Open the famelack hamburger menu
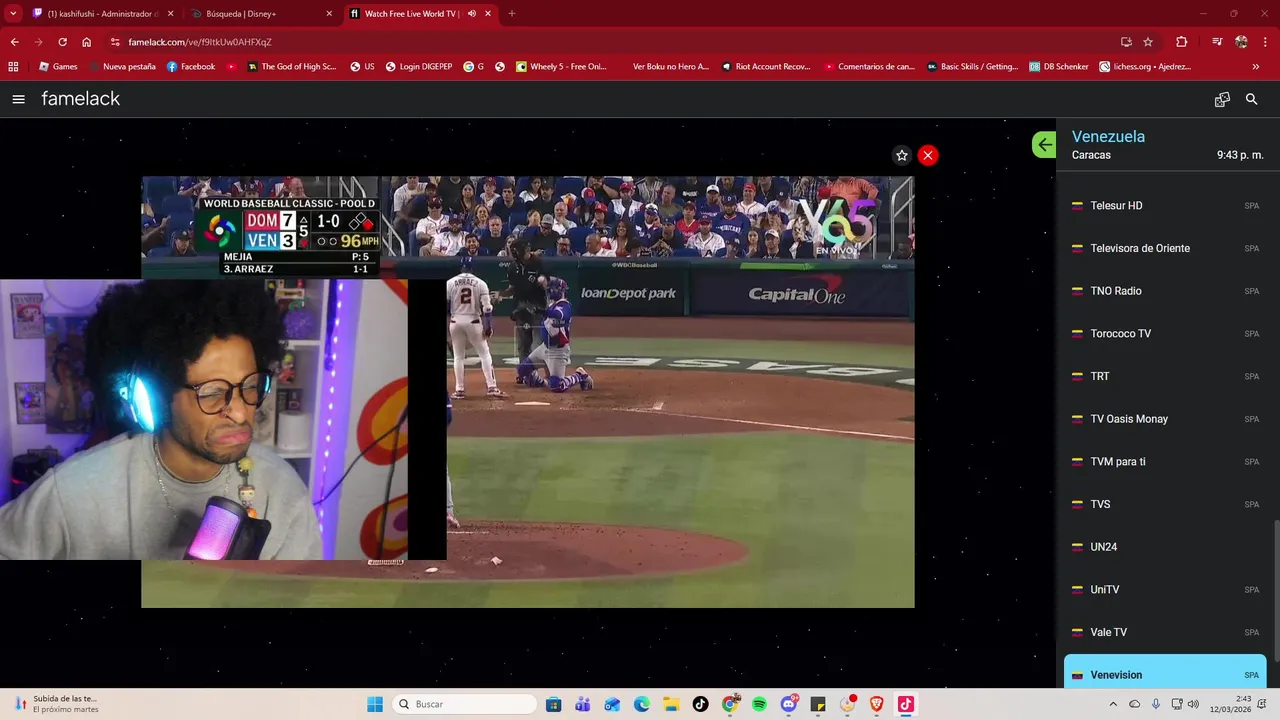1280x720 pixels. [19, 99]
